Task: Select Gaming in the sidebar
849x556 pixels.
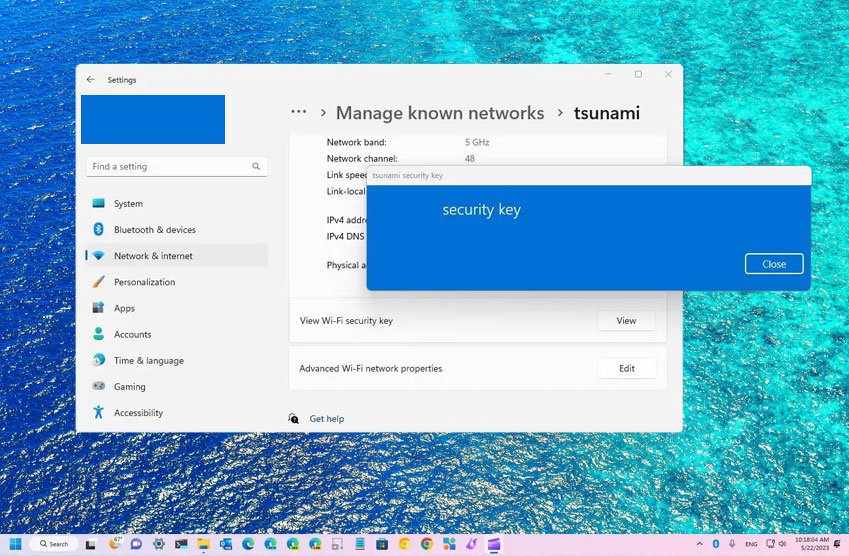Action: coord(129,387)
